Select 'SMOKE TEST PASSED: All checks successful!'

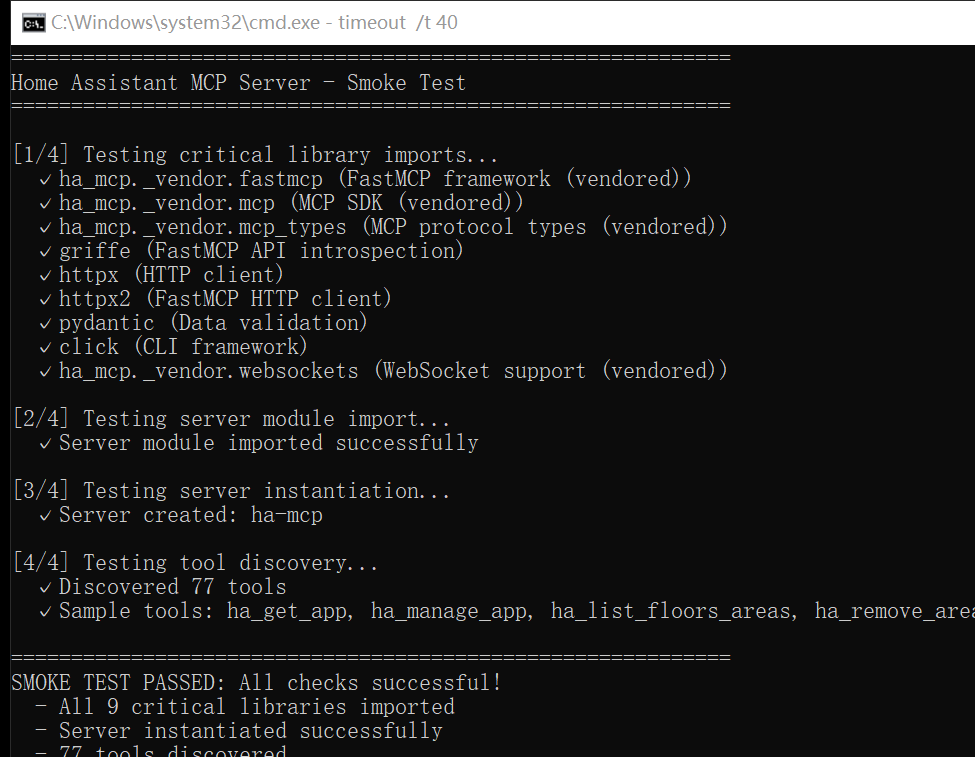click(x=256, y=683)
